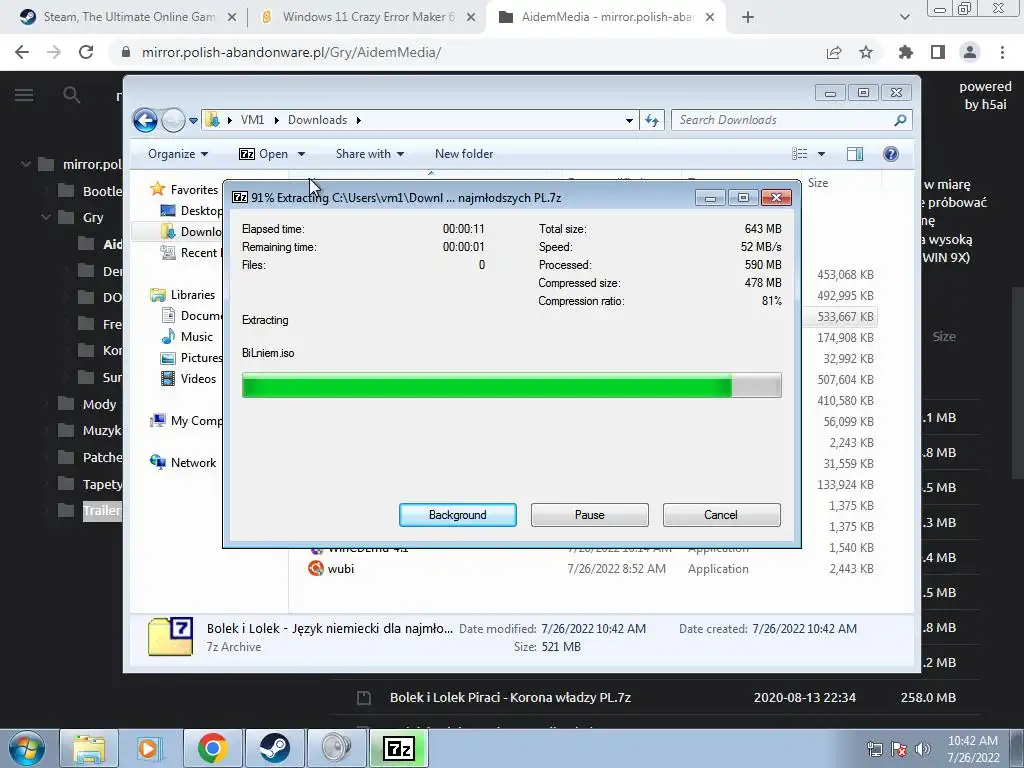
Task: Open Explorer help icon
Action: 890,154
